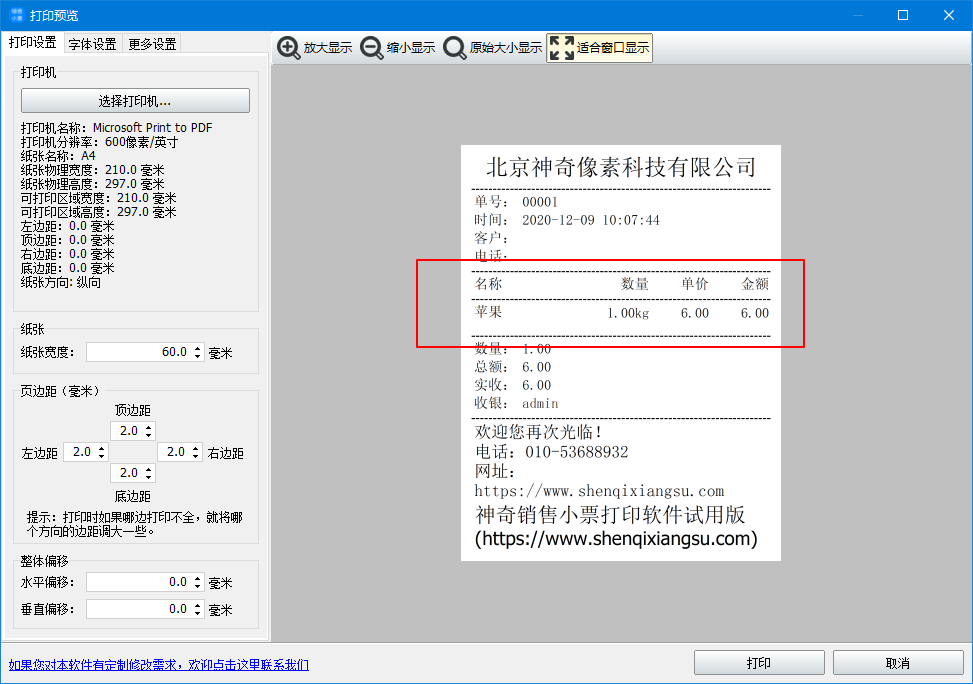
Task: Decrease 水平偏移 with down arrow
Action: tap(197, 587)
